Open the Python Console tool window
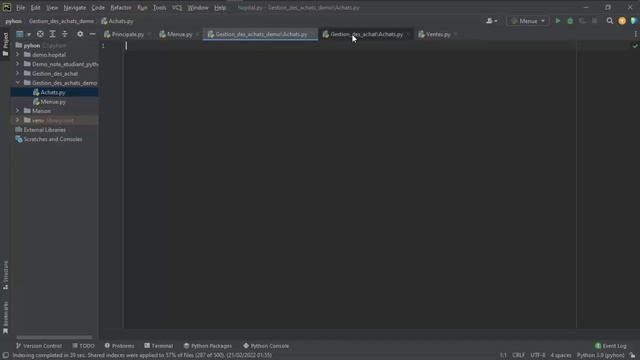640x360 pixels. [266, 346]
